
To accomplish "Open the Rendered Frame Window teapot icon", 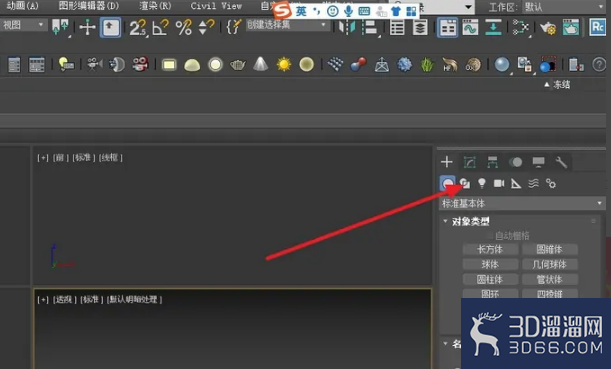I will pos(571,28).
